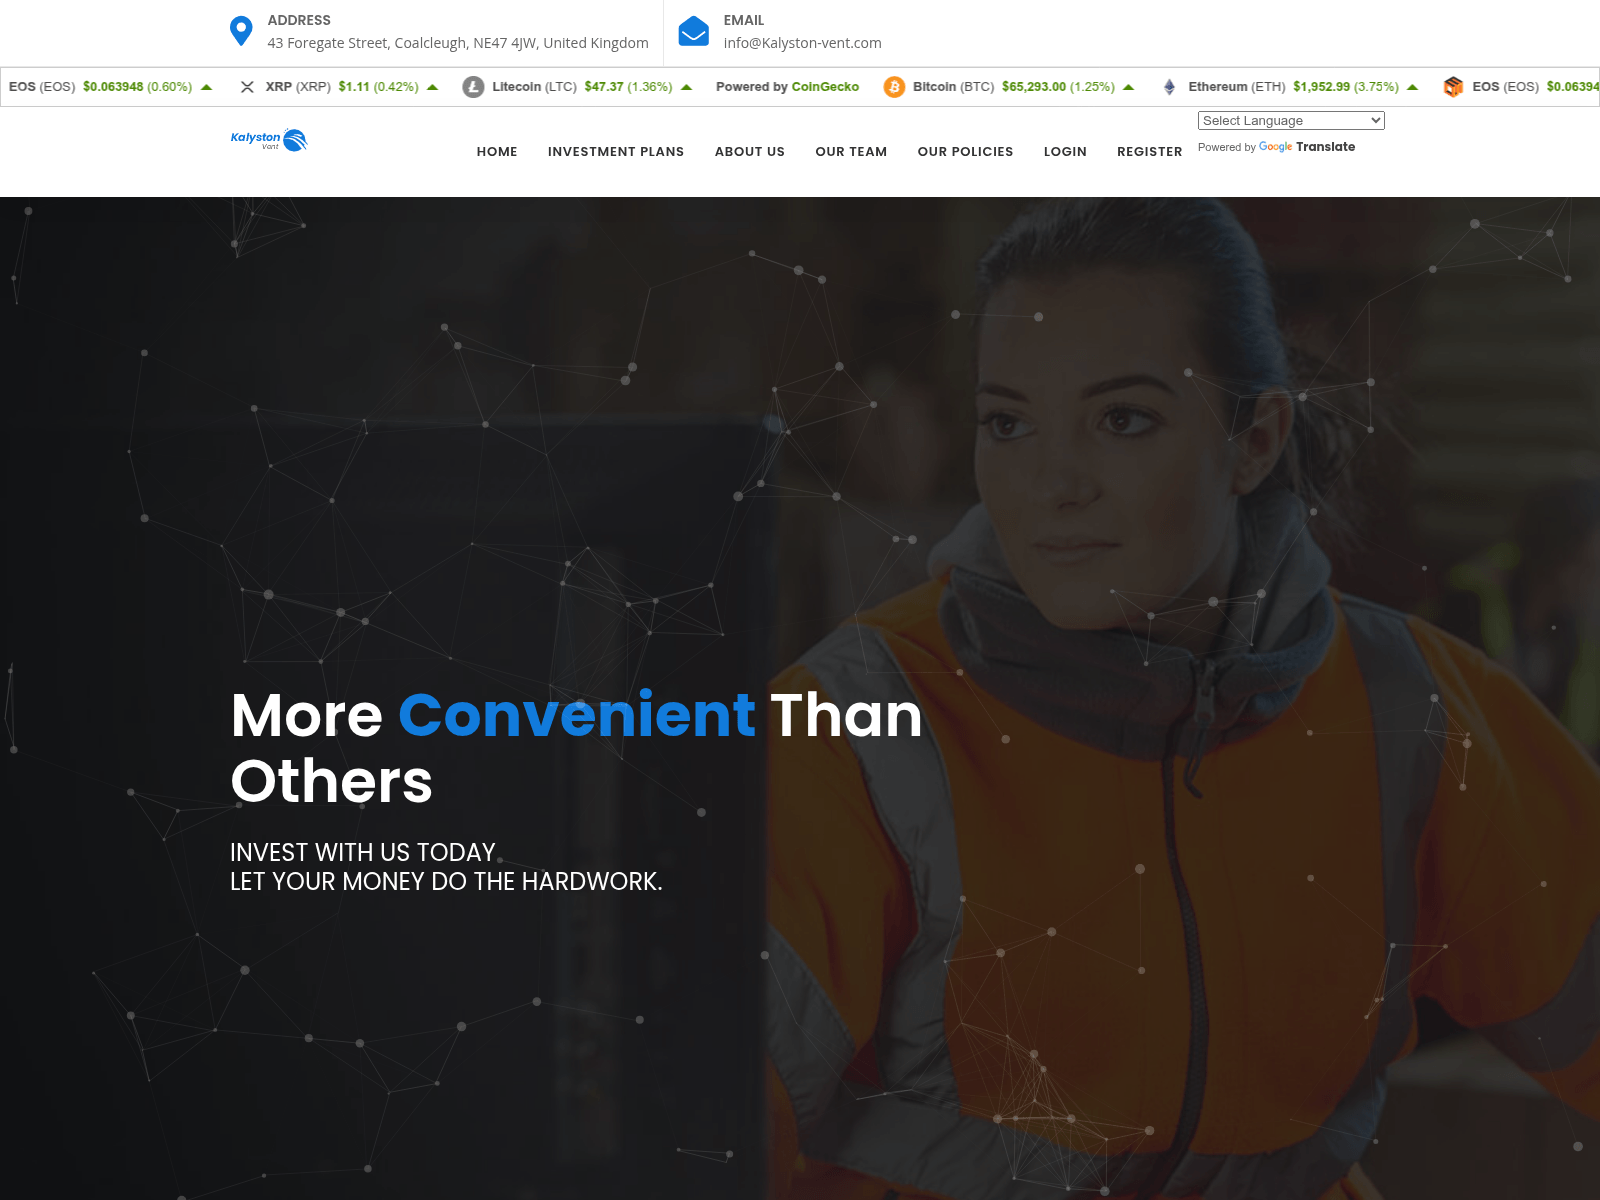Click the green up arrow beside Litecoin price
The height and width of the screenshot is (1200, 1600).
pos(686,87)
